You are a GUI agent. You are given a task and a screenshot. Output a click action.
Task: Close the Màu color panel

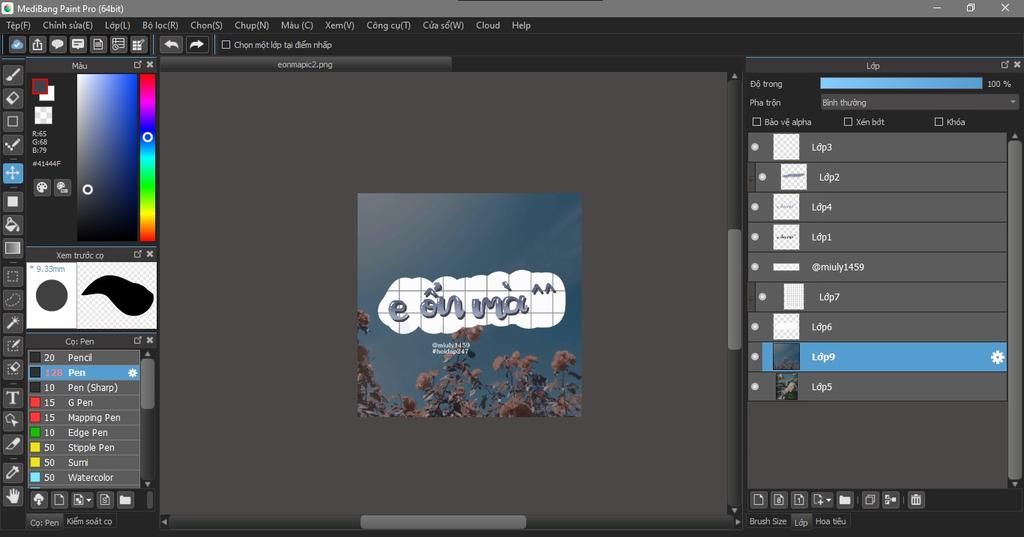(150, 65)
